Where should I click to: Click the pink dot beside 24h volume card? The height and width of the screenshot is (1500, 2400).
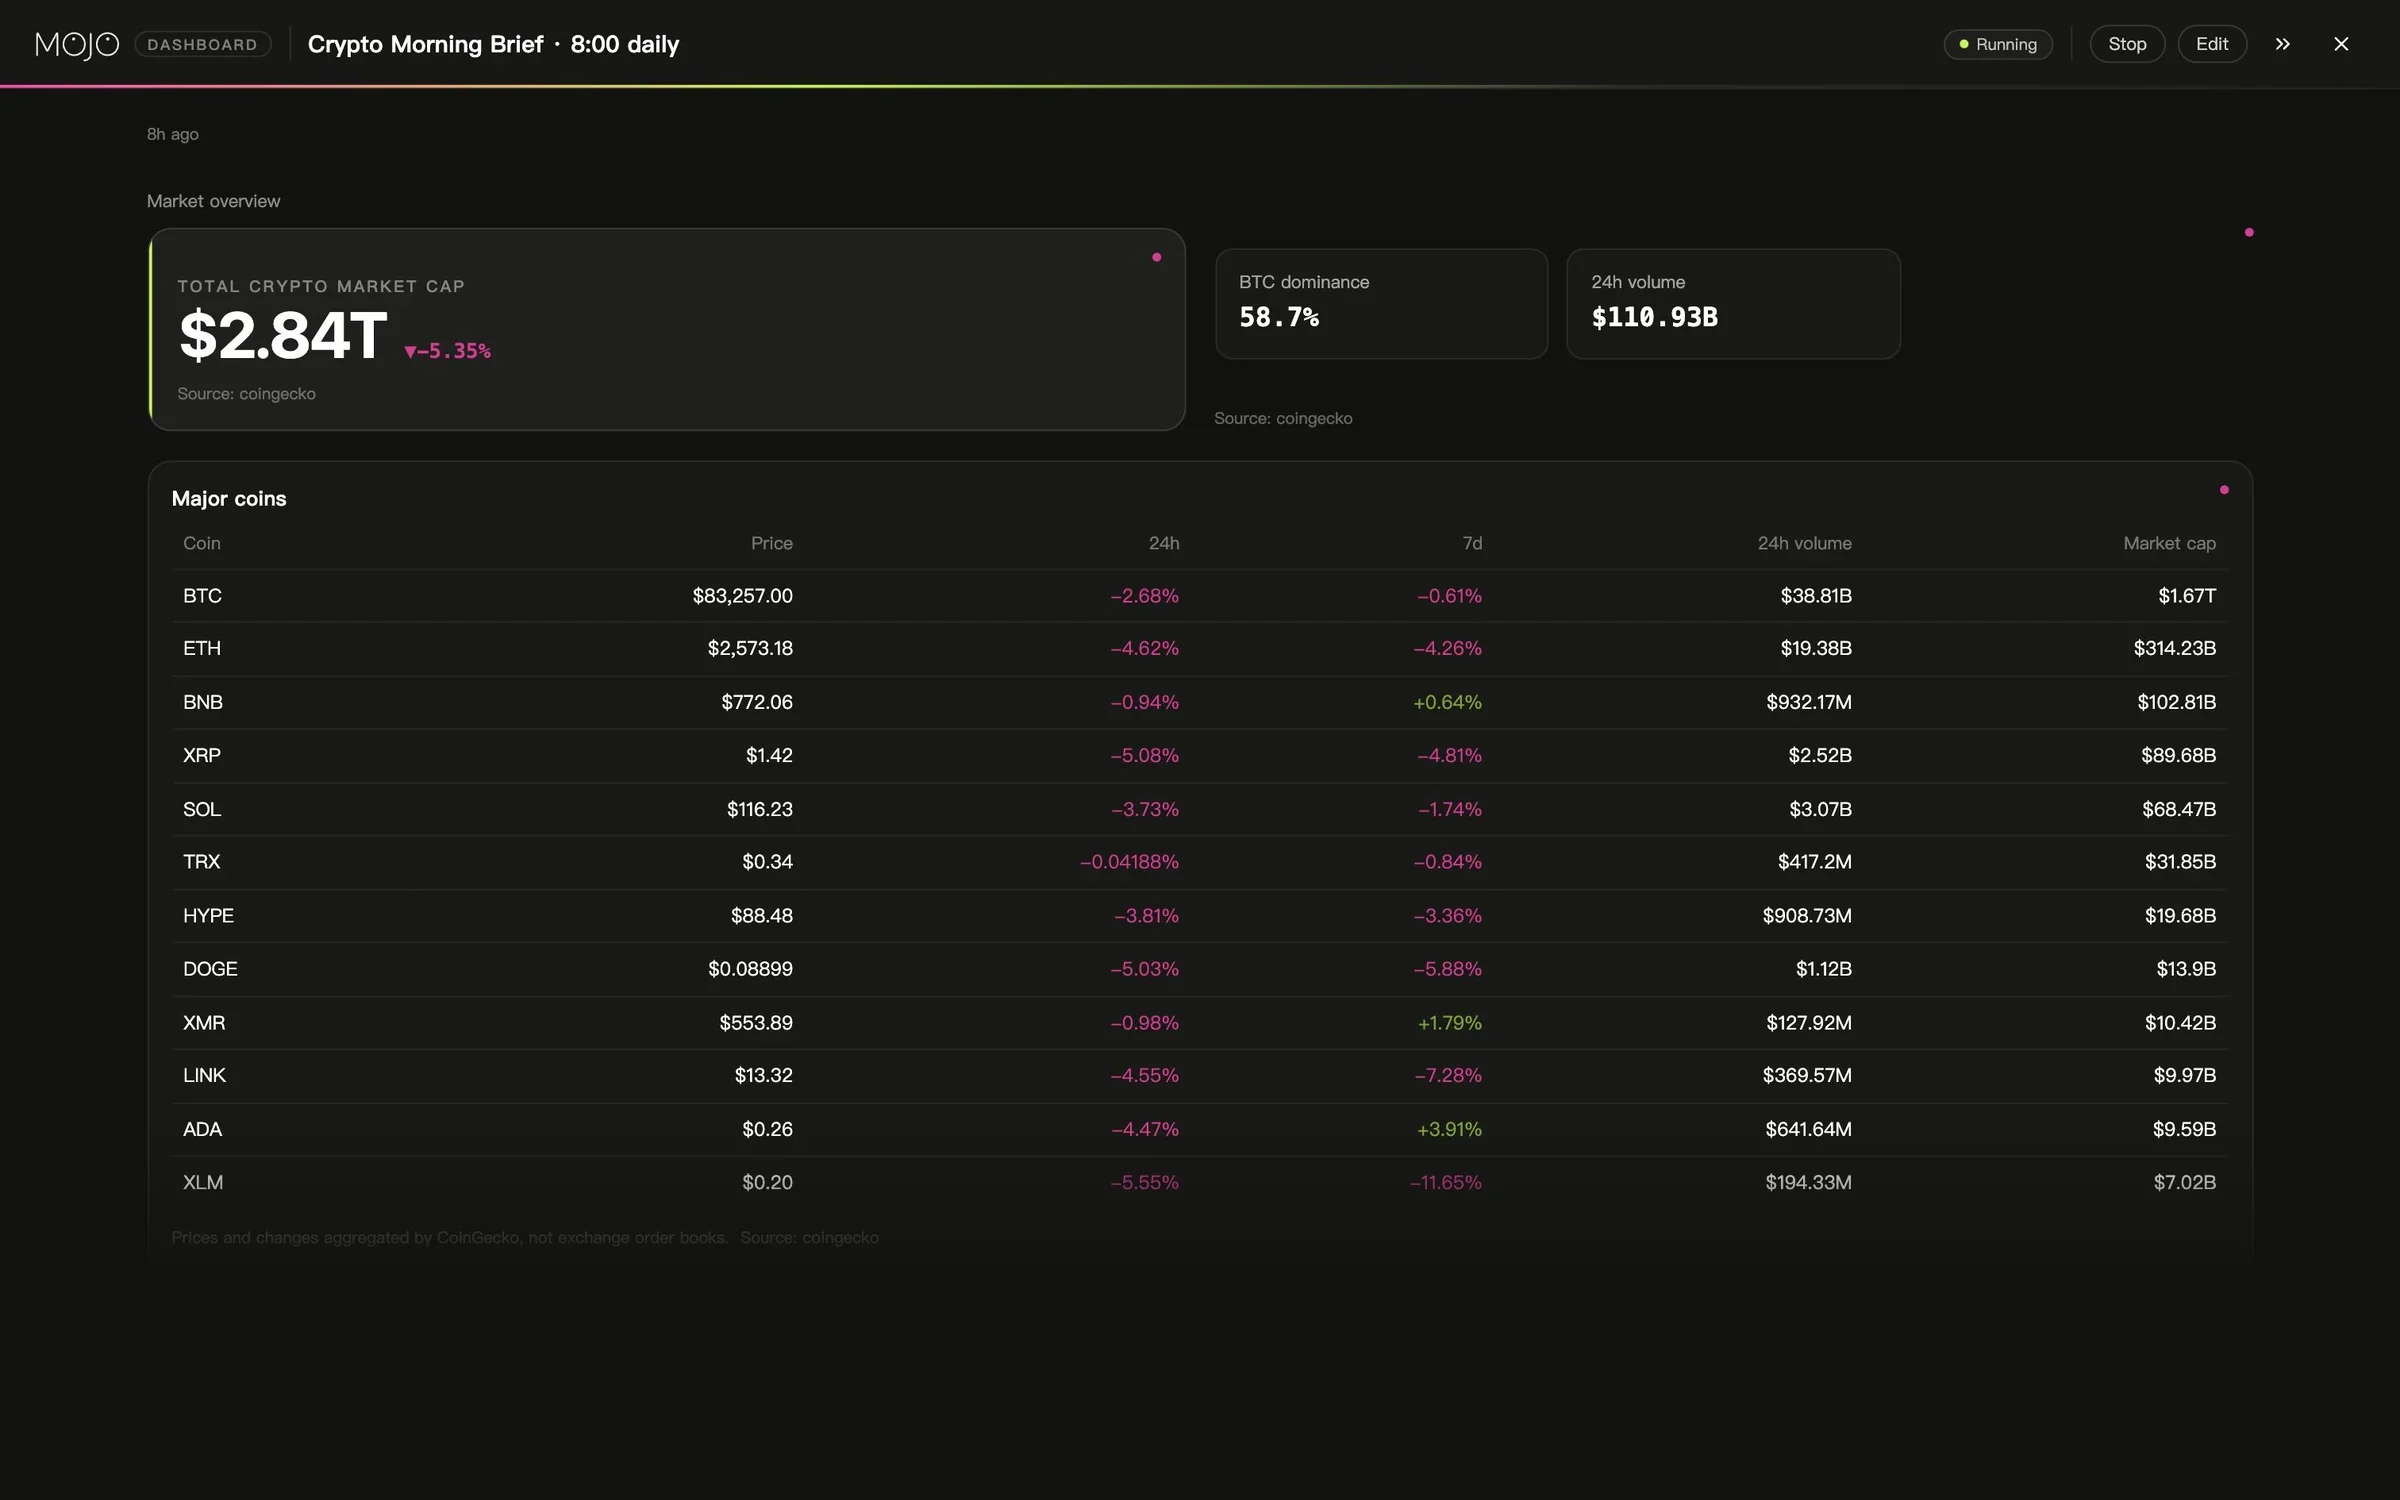[x=2249, y=232]
